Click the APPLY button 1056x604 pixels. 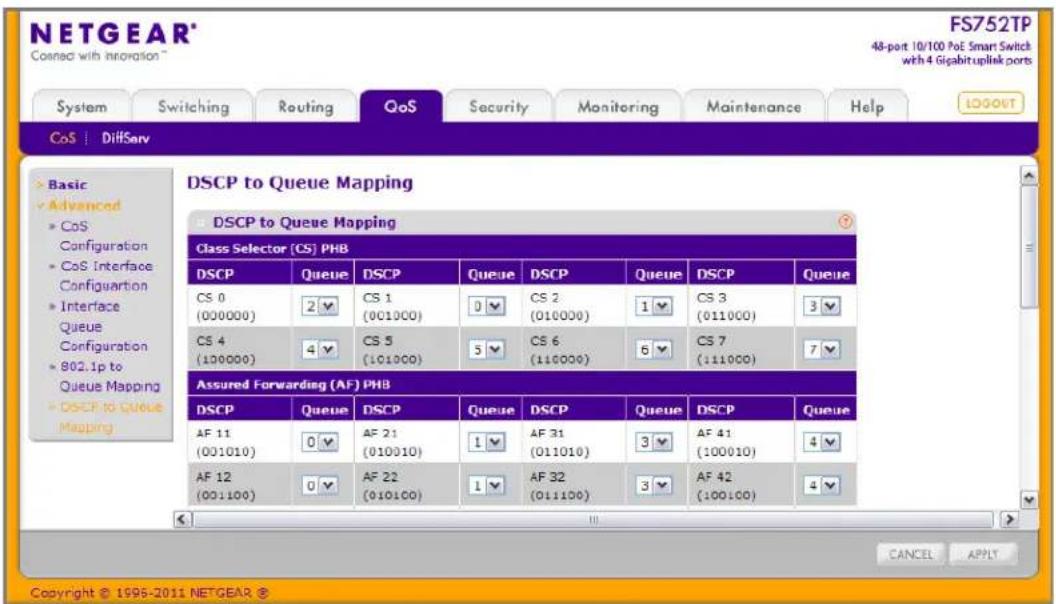pyautogui.click(x=983, y=554)
